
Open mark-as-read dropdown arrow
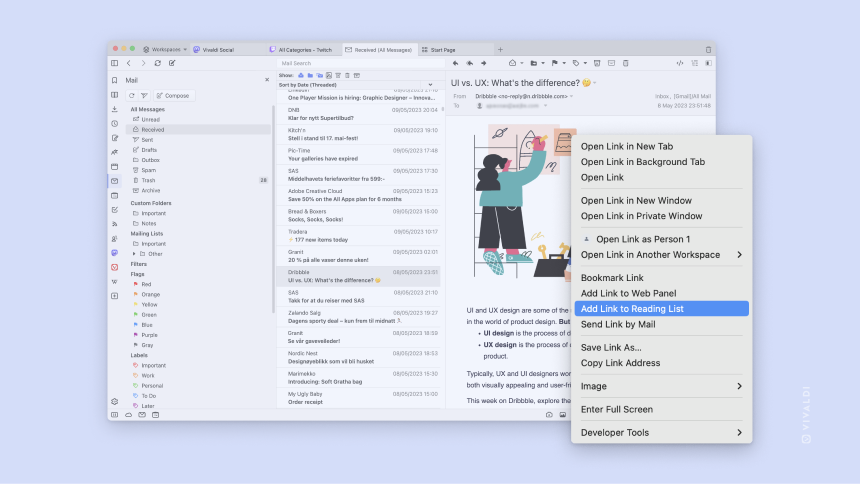click(522, 63)
